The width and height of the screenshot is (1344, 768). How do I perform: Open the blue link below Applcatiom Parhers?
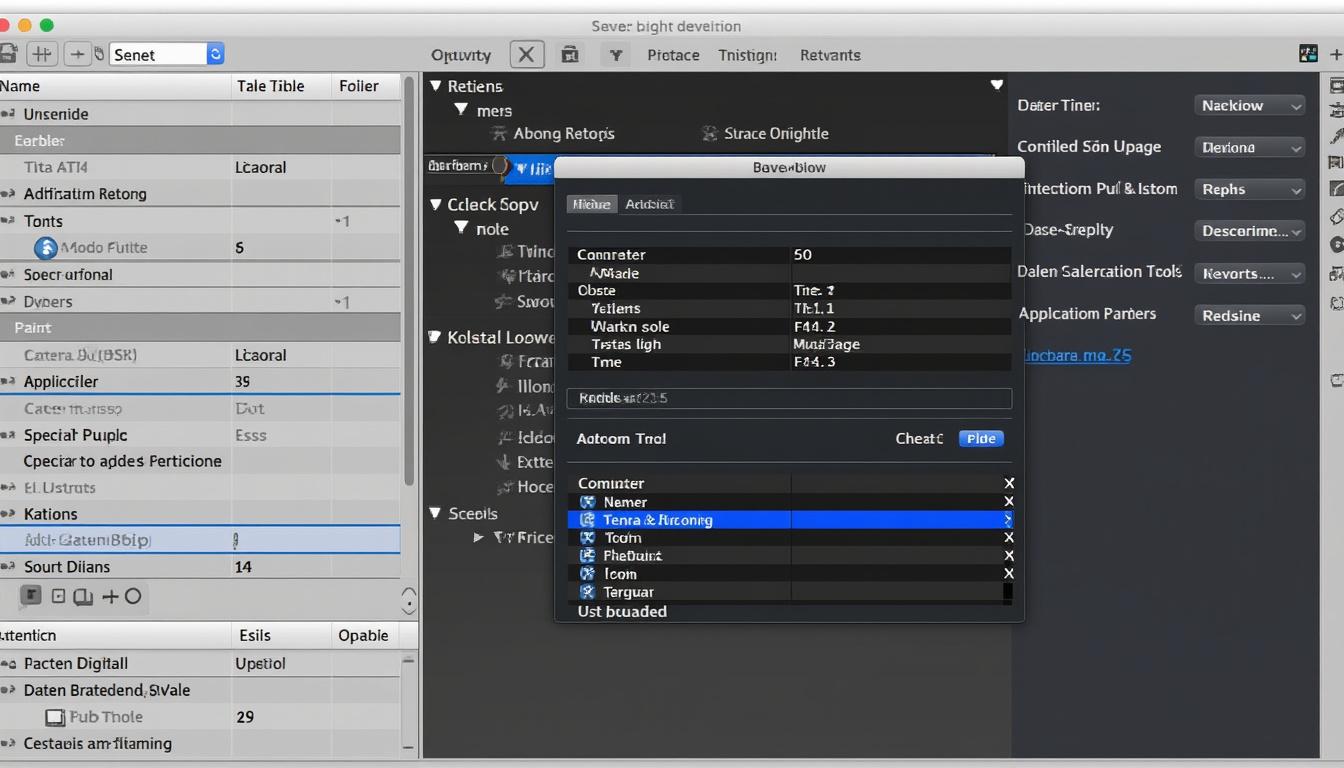coord(1076,356)
